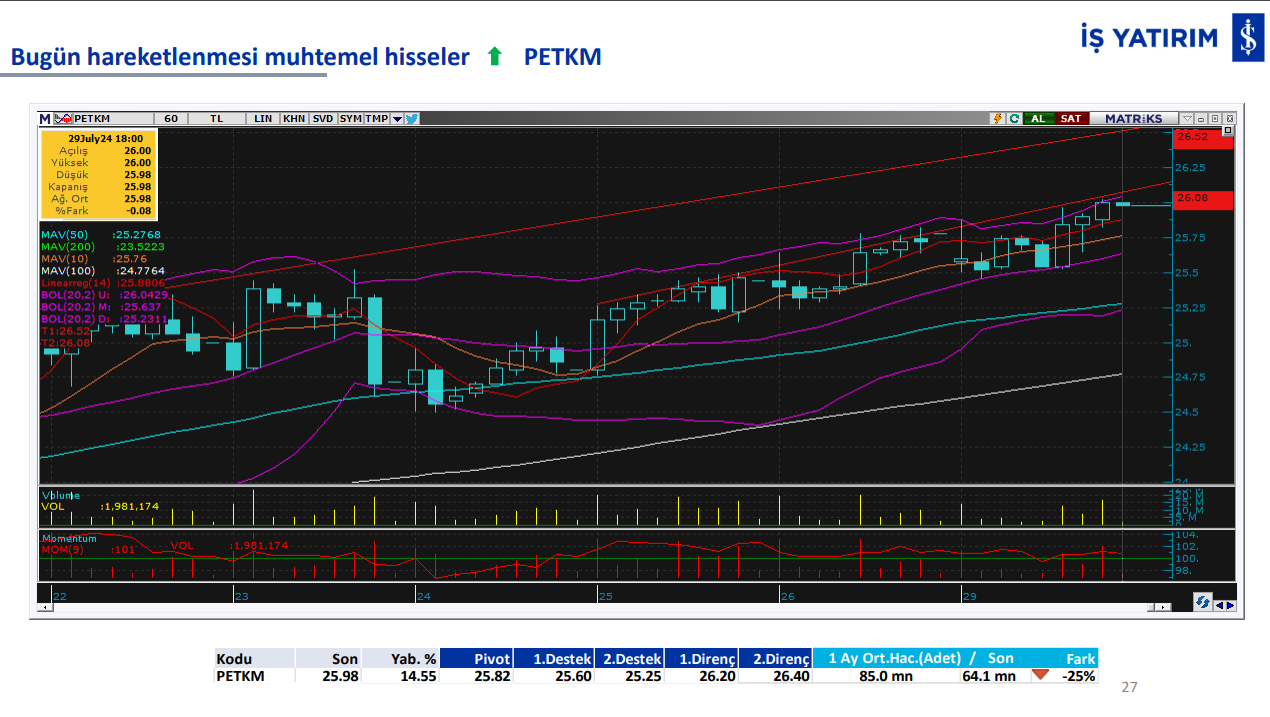This screenshot has height=717, width=1270.
Task: Change the 60 period interval field
Action: [x=171, y=118]
